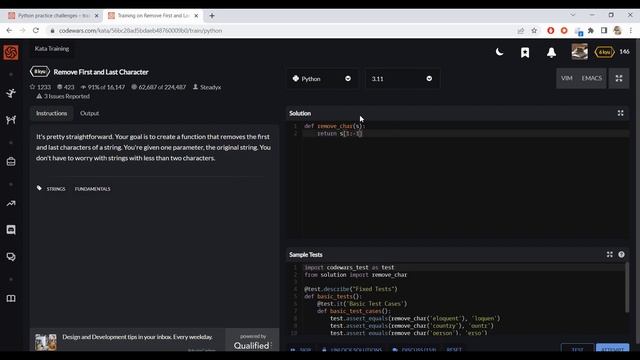Open the 3 Issues Reported link
Screen dimensions: 640x360
tap(63, 96)
